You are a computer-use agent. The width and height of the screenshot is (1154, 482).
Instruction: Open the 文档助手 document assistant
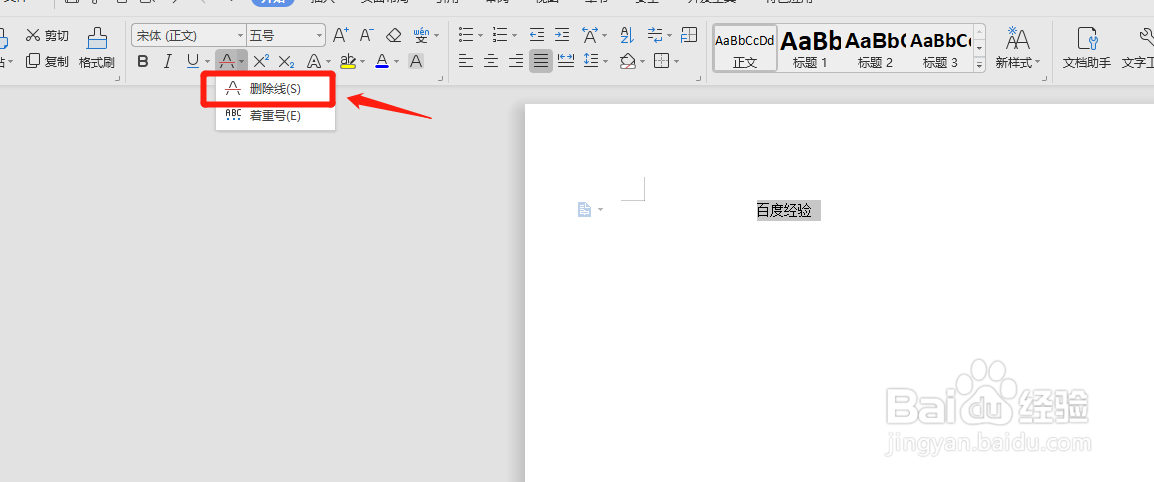(x=1087, y=49)
